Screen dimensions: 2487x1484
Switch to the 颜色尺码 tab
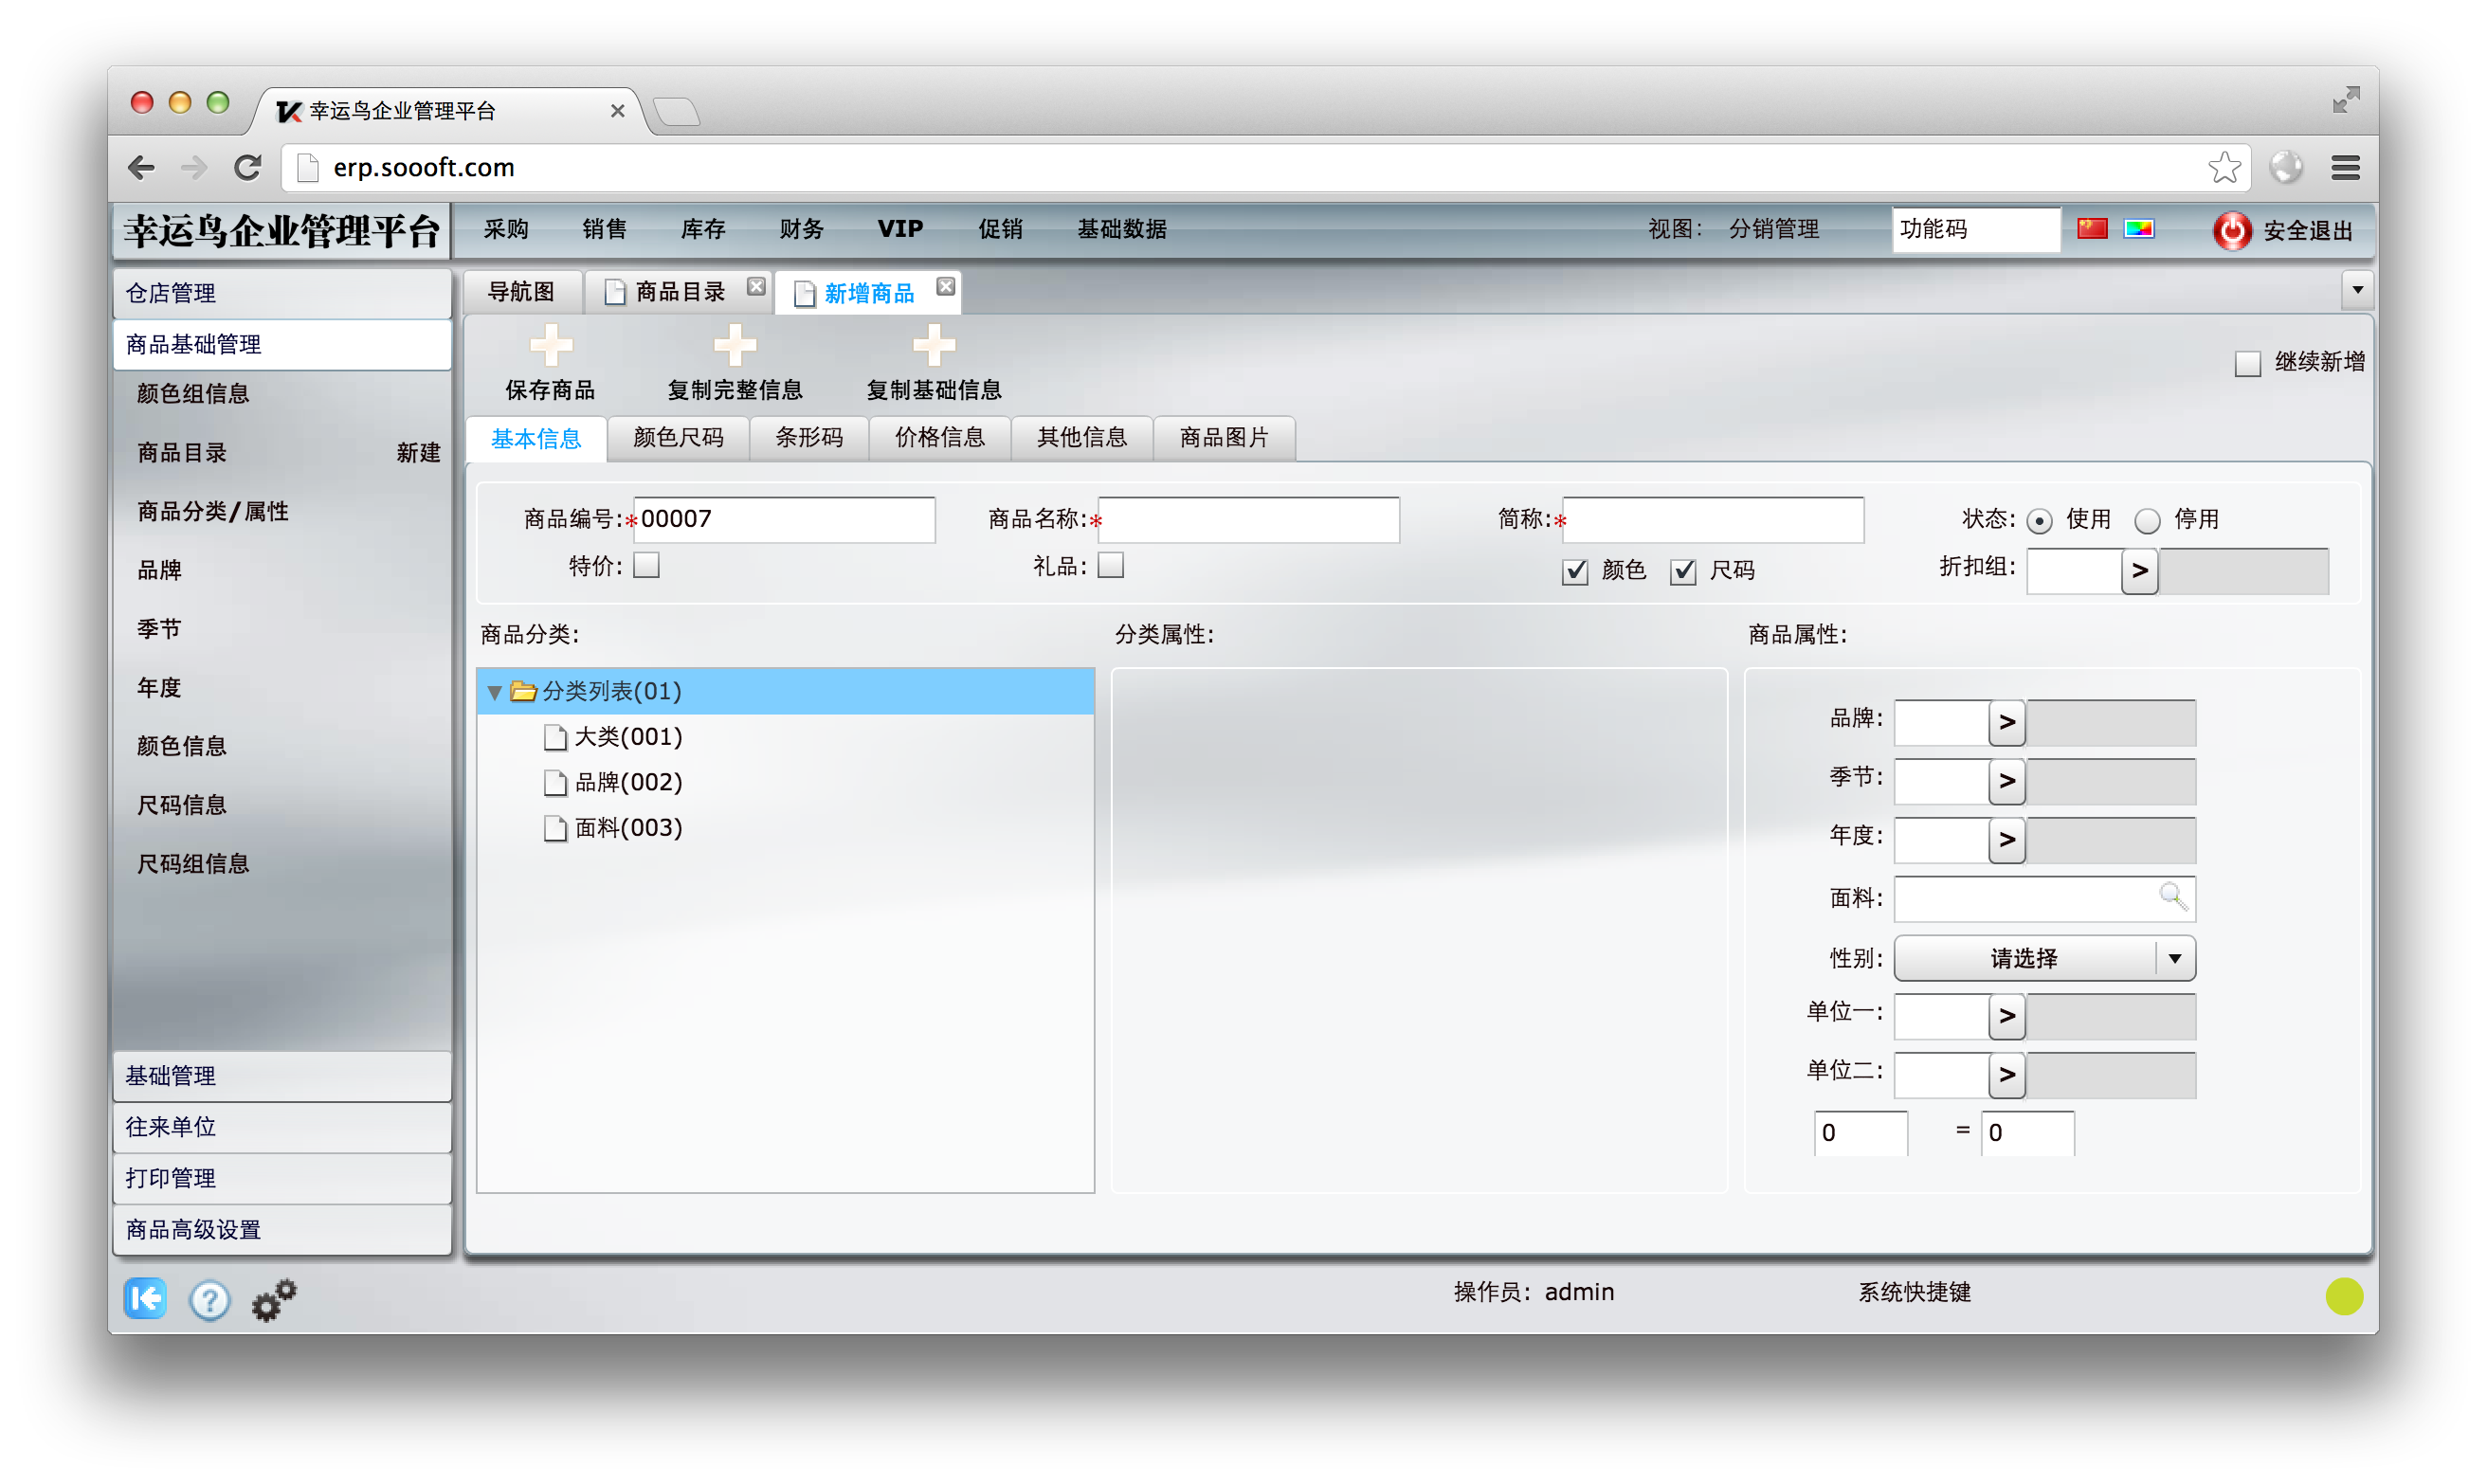(x=678, y=438)
